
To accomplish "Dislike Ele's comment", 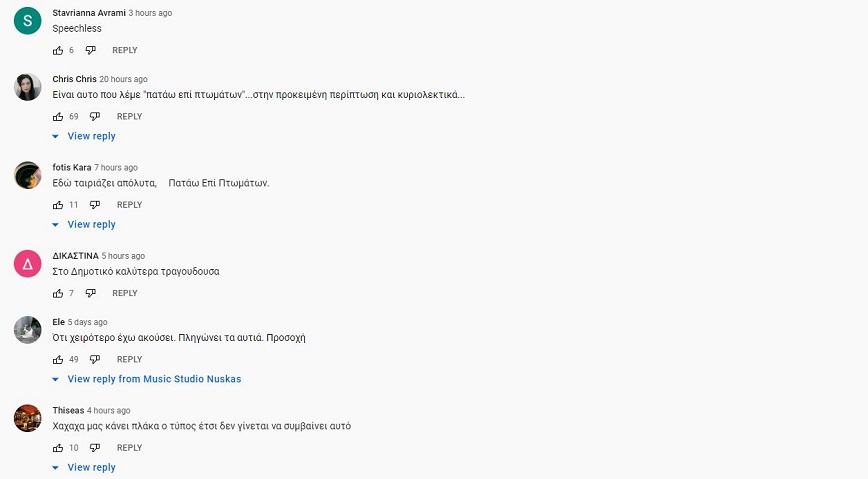I will point(95,359).
